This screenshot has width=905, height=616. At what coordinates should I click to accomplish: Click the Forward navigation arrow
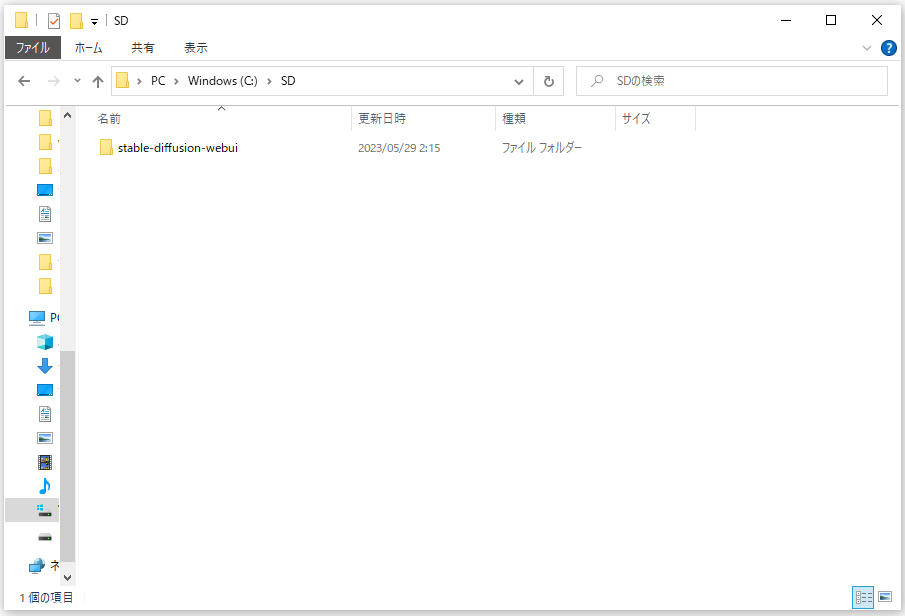pyautogui.click(x=53, y=81)
